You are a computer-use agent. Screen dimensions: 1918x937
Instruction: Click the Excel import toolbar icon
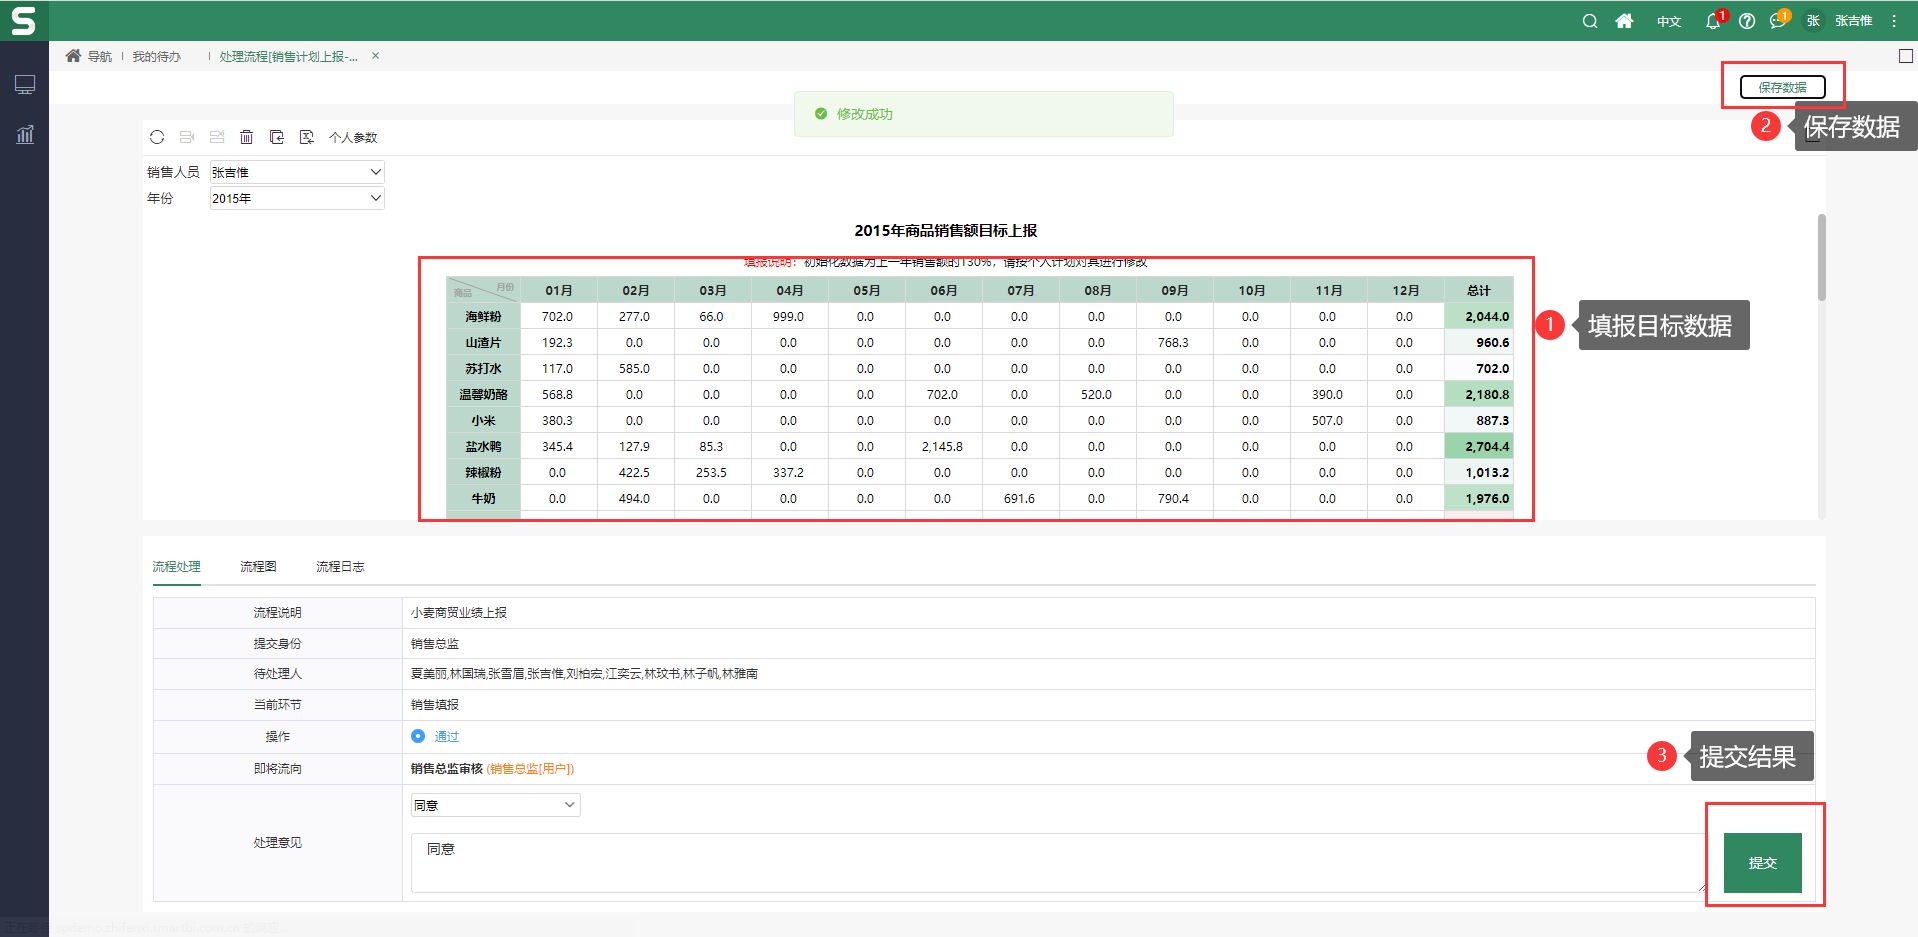click(x=307, y=137)
